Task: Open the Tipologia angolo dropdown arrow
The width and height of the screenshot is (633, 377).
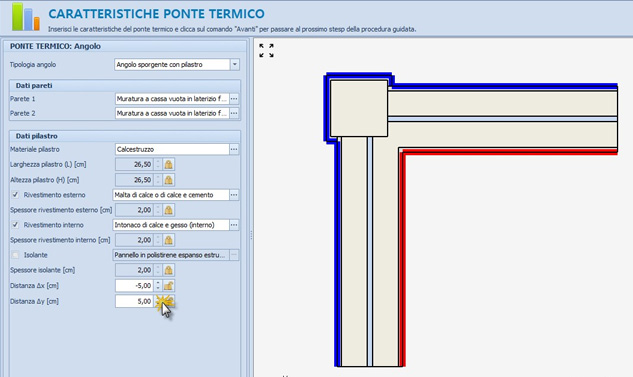Action: click(235, 65)
